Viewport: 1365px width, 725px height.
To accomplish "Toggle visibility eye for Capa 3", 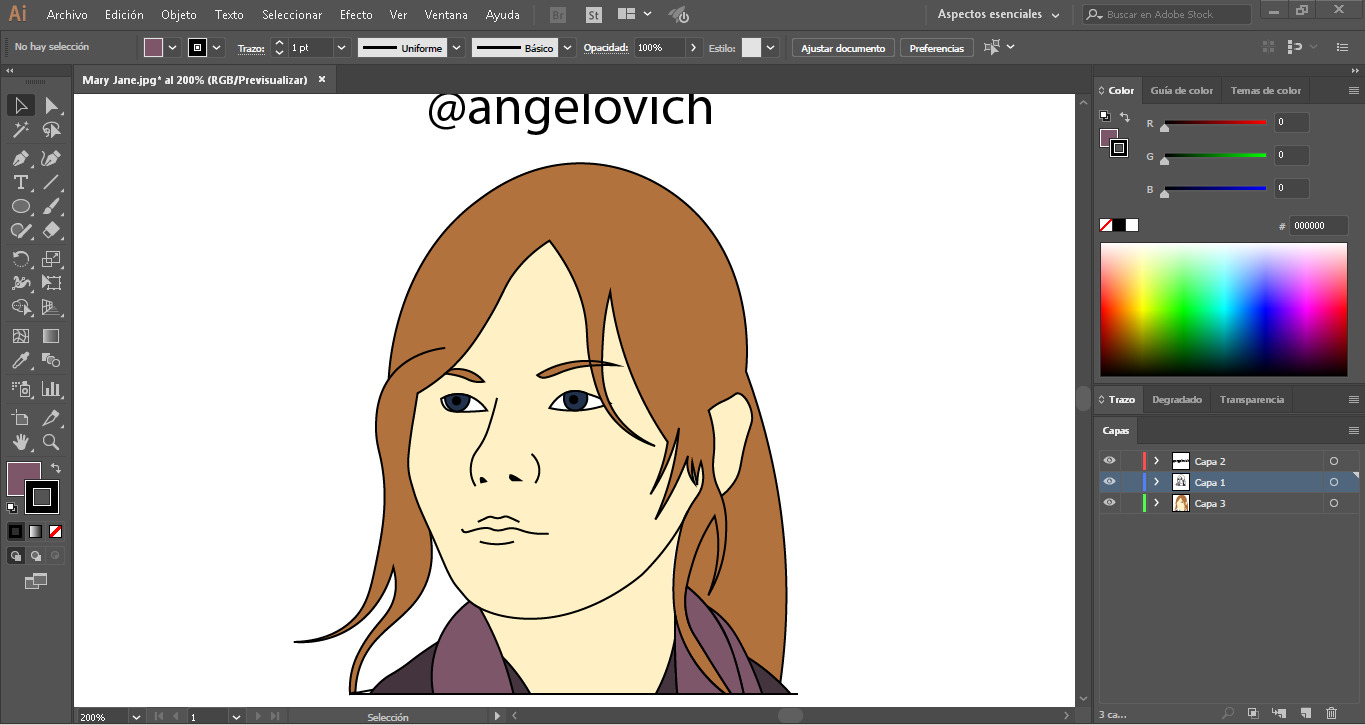I will coord(1109,503).
